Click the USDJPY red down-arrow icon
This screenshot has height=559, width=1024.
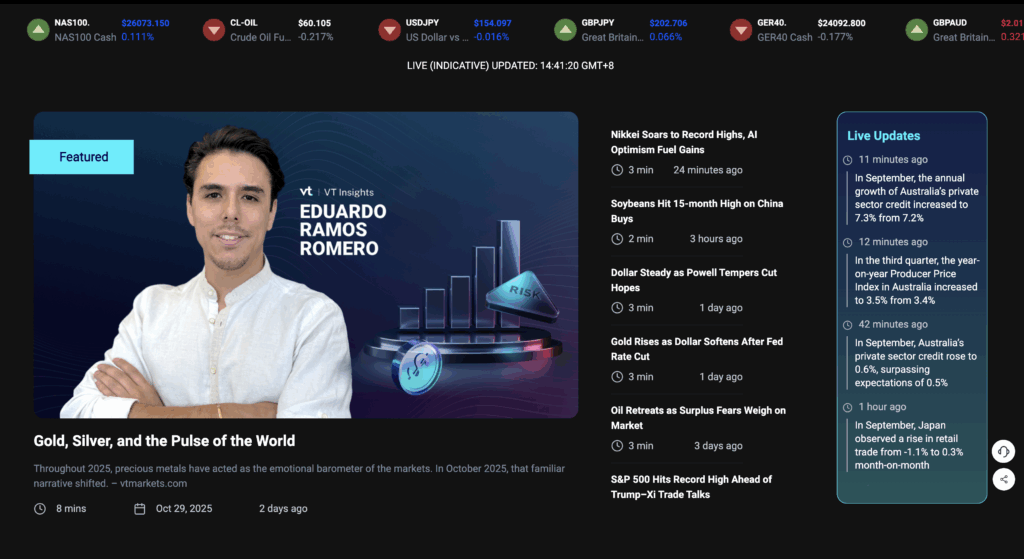[390, 30]
